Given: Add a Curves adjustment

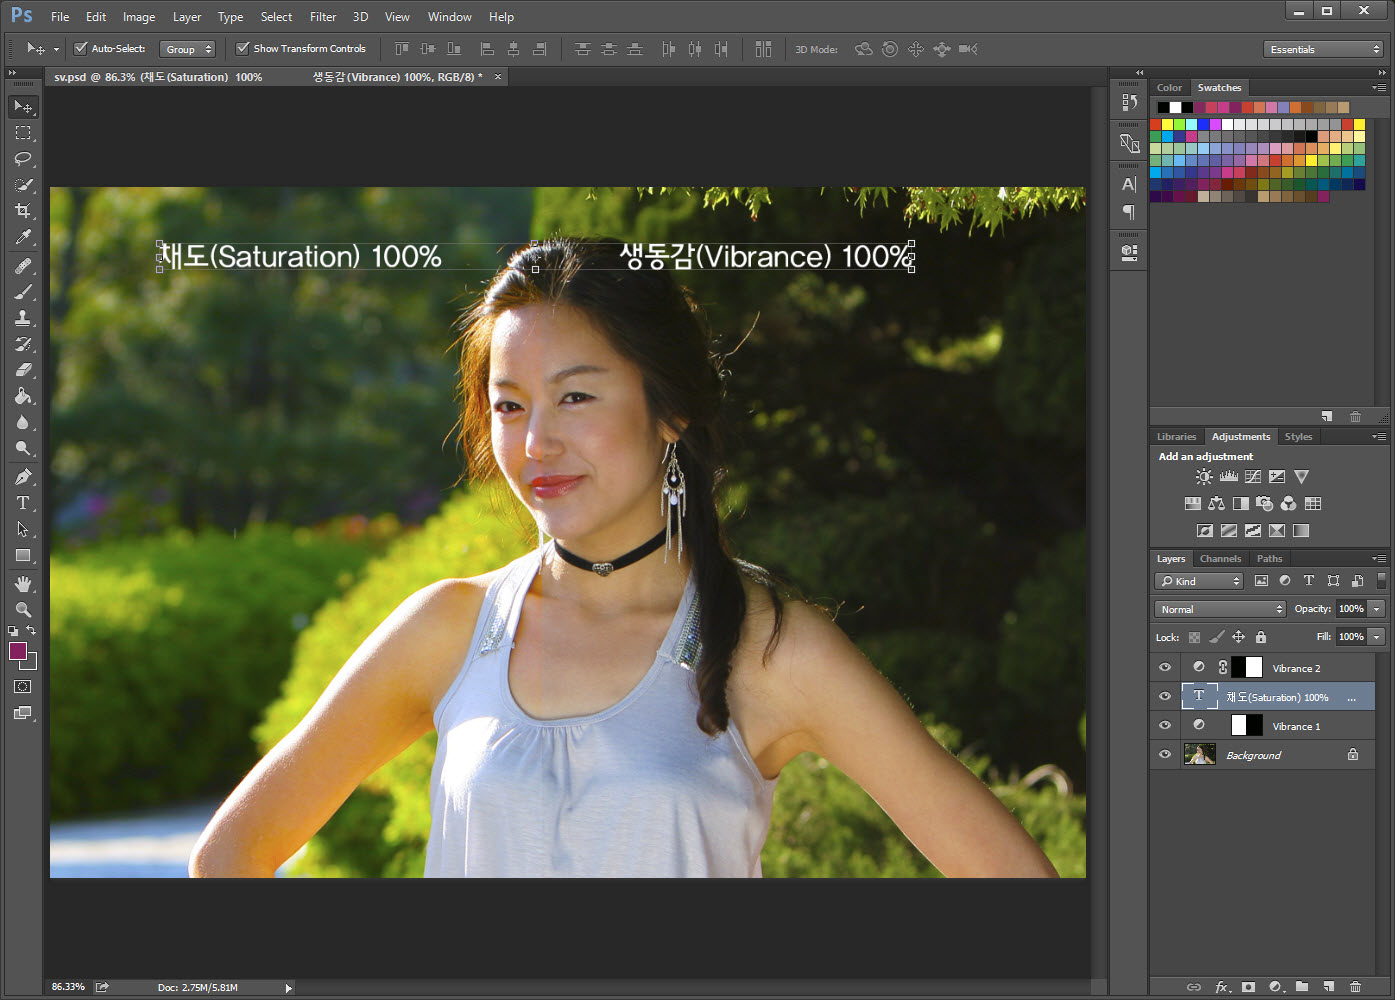Looking at the screenshot, I should coord(1253,477).
